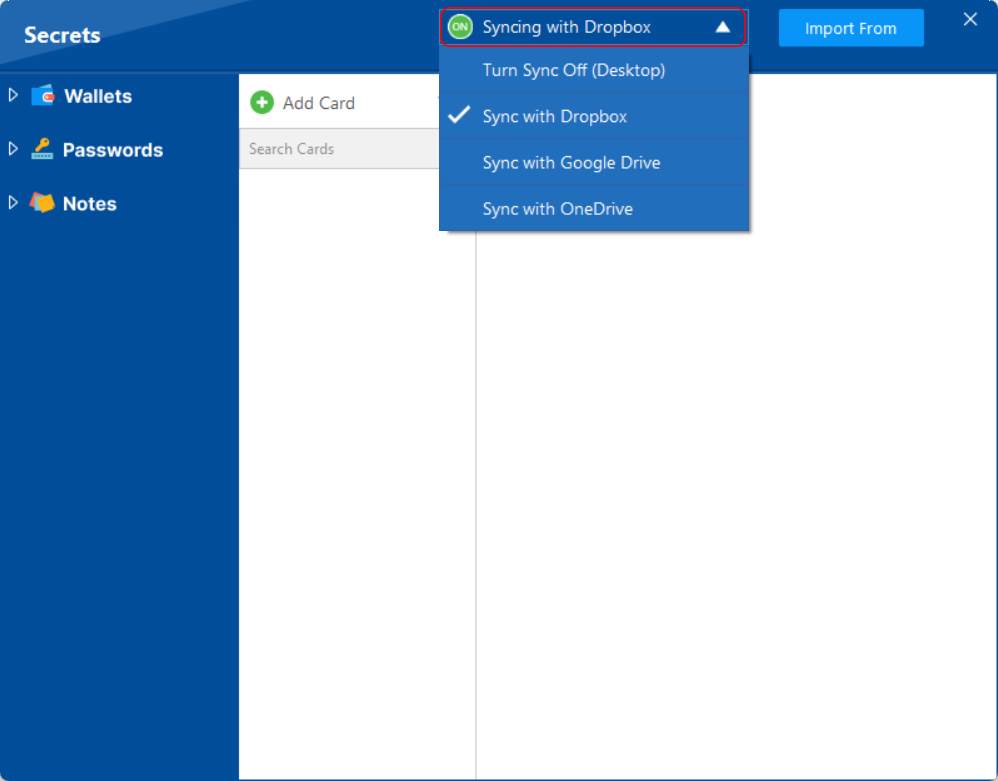
Task: Choose Turn Sync Off (Desktop)
Action: pyautogui.click(x=594, y=70)
